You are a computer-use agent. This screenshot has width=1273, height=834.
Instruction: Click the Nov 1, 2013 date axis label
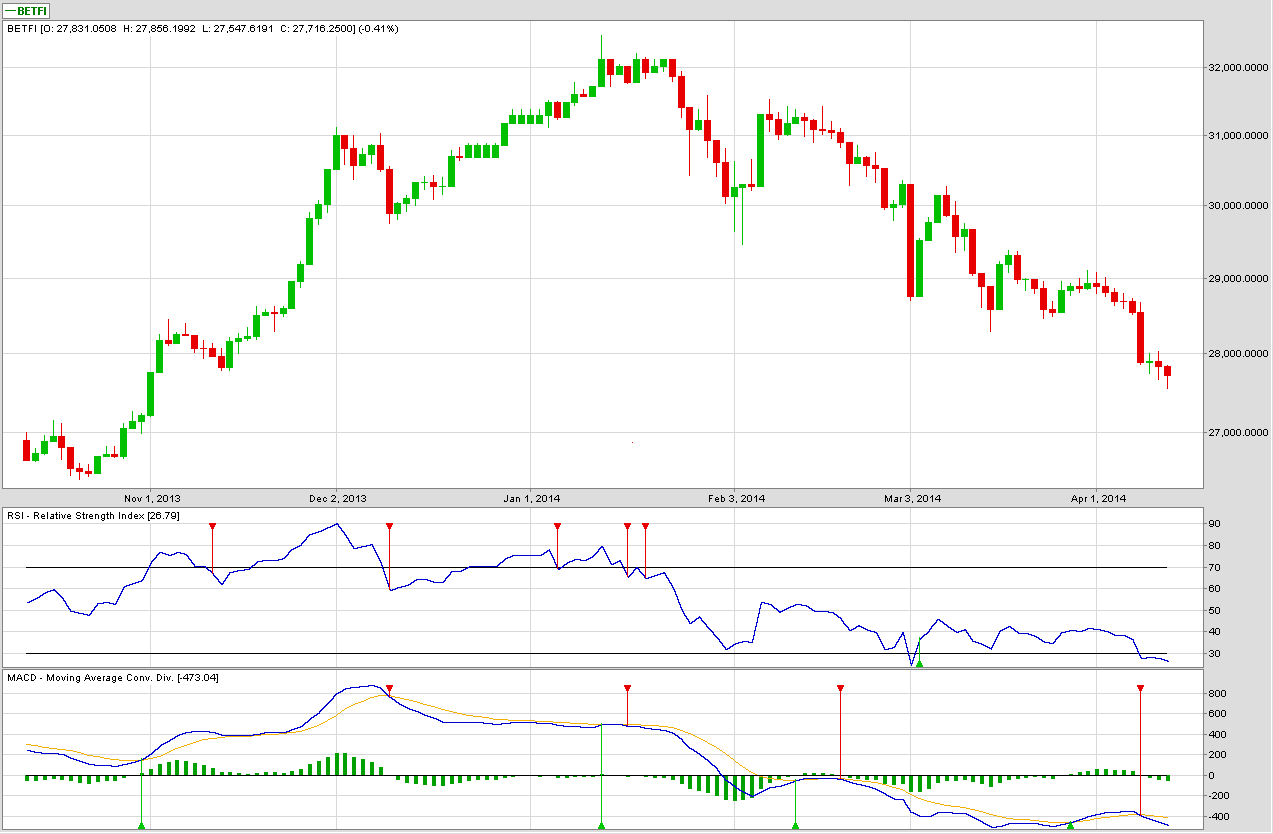tap(151, 498)
